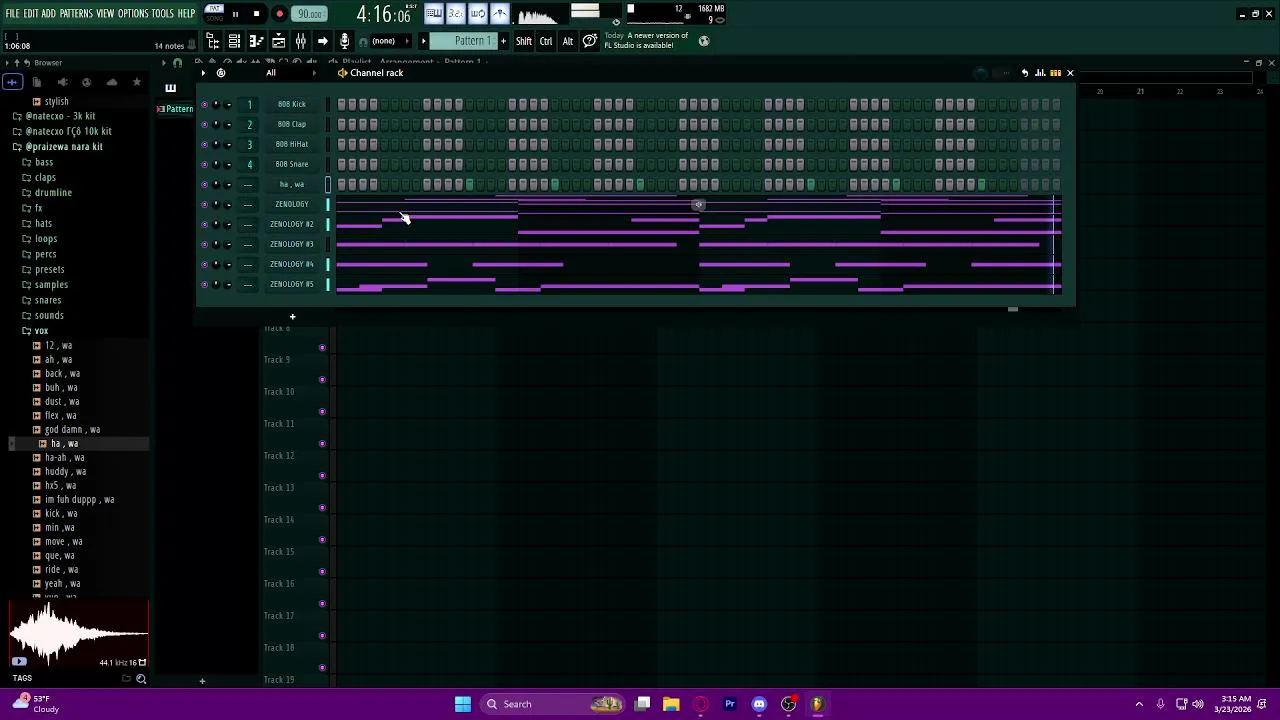
Task: Open File Explorer from the taskbar
Action: click(671, 704)
